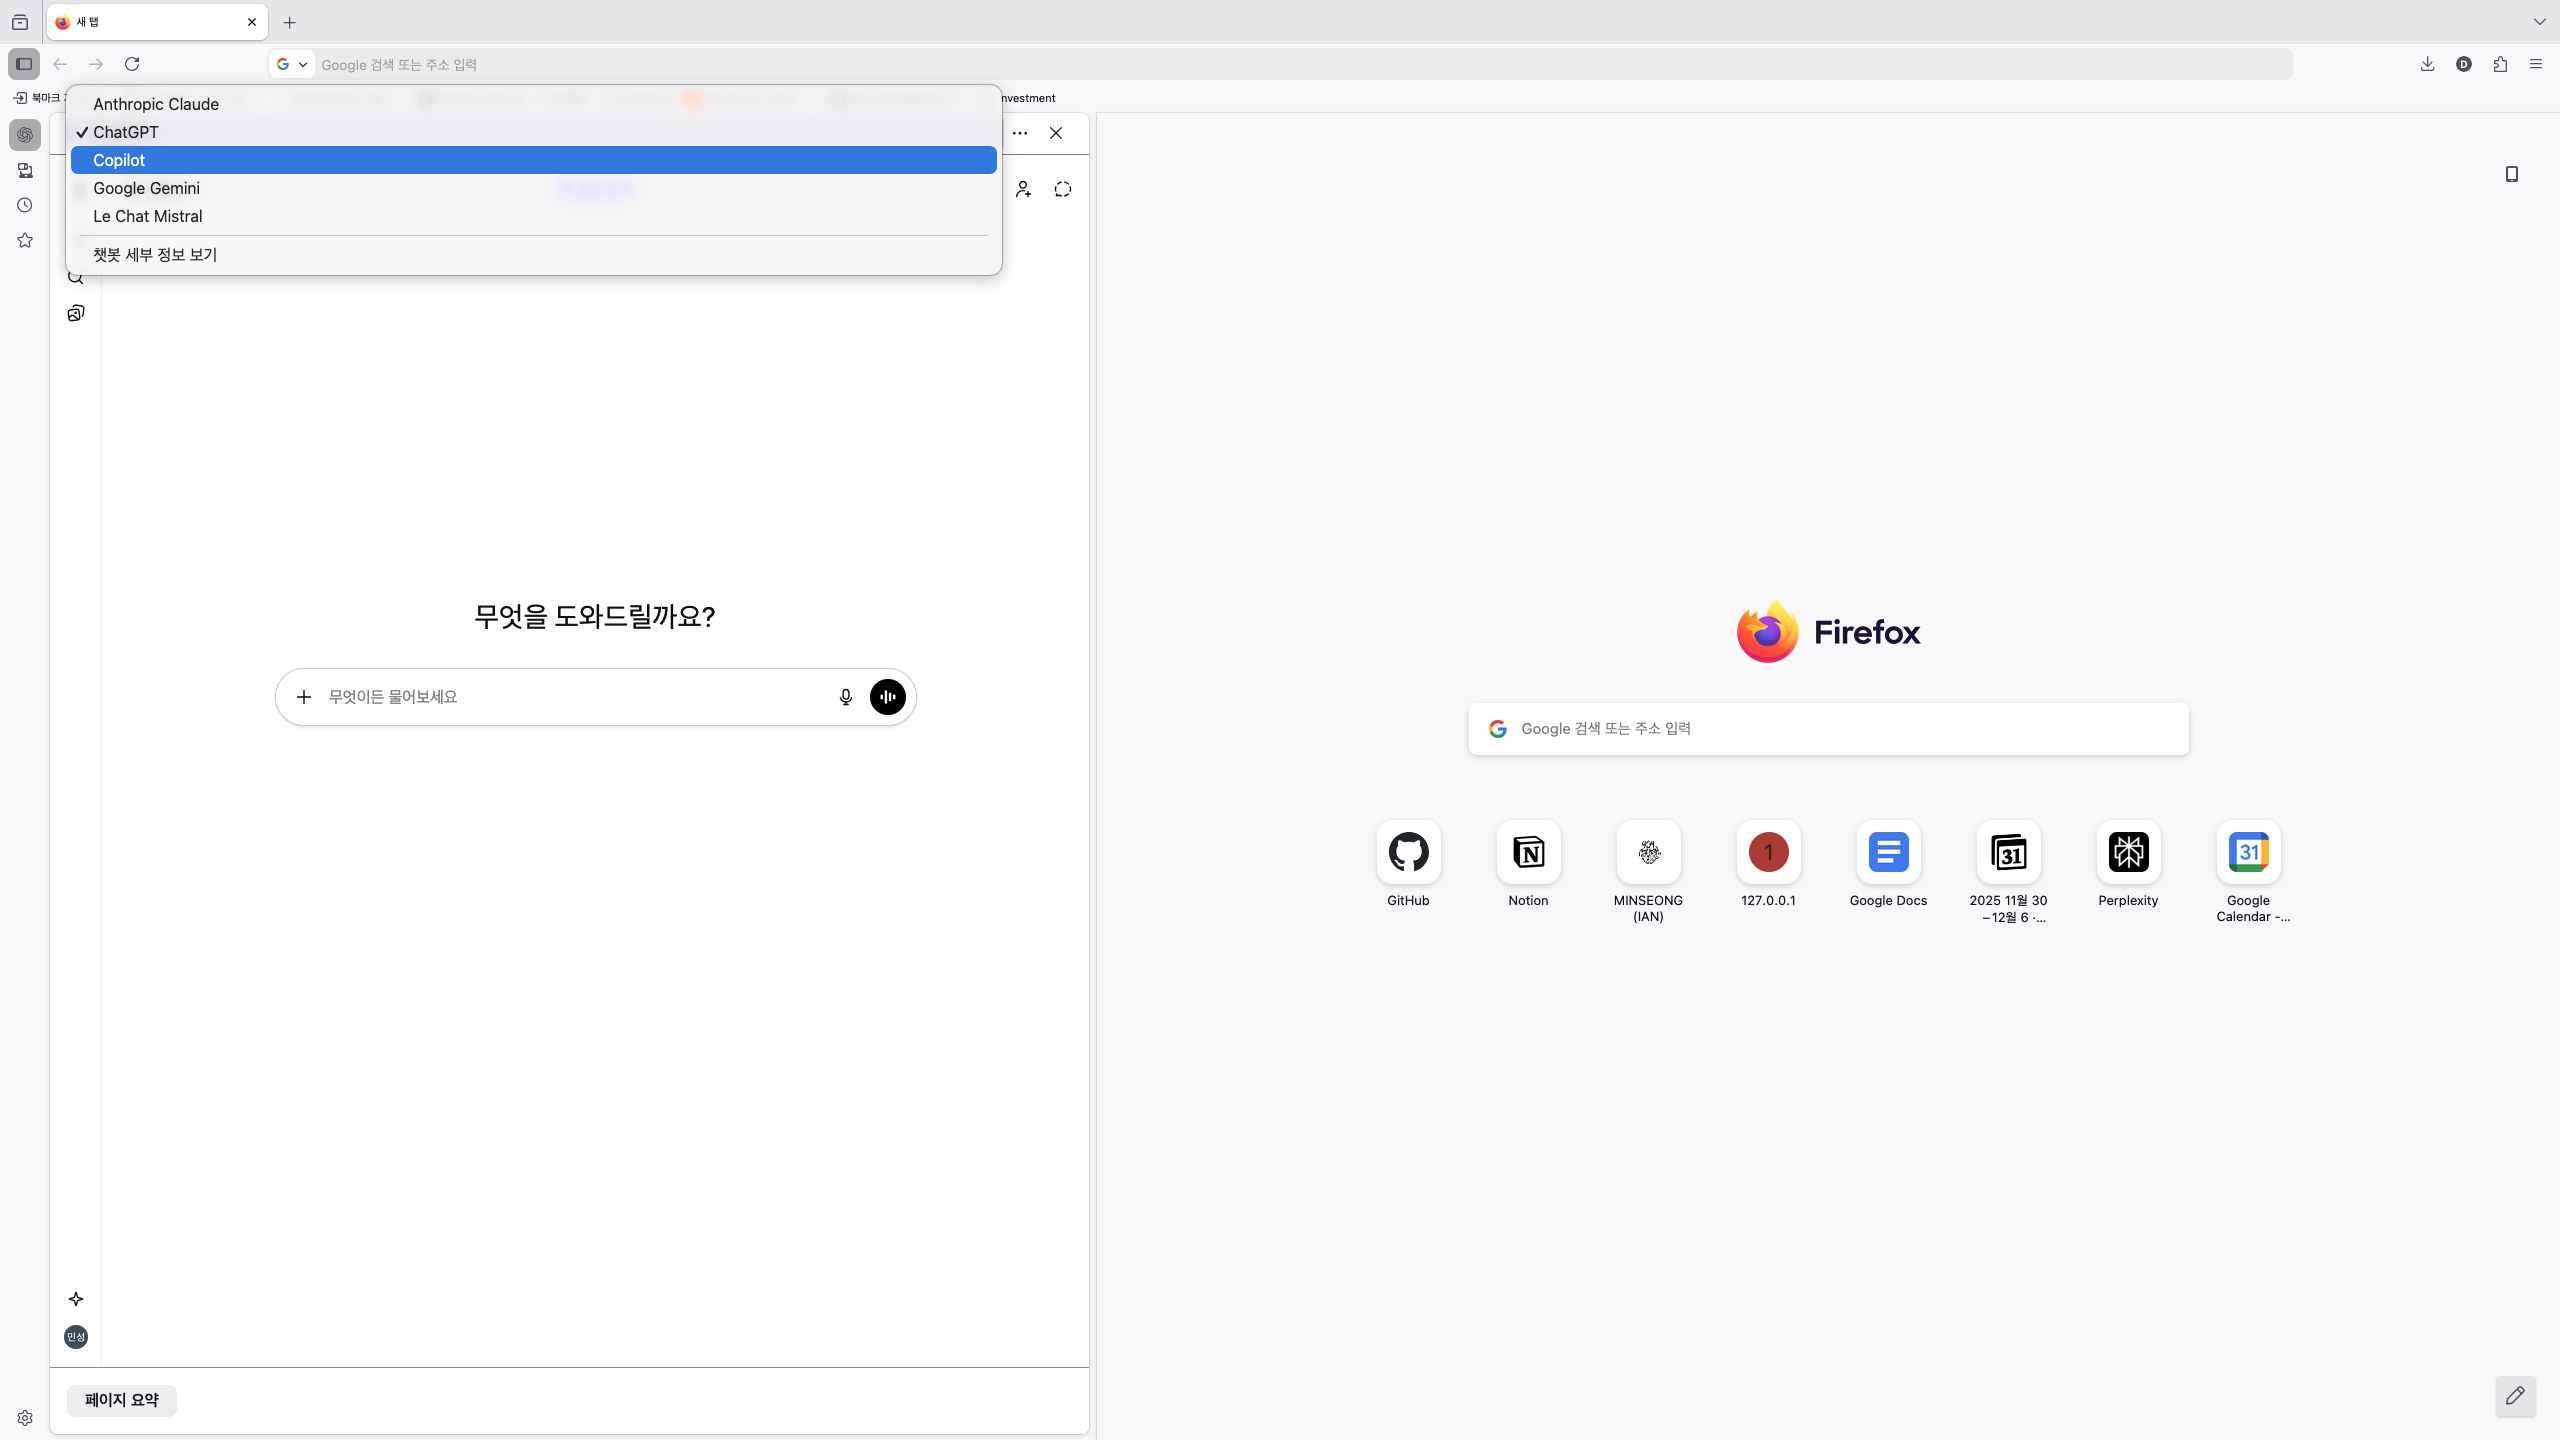Choose Anthropic Claude in the dropdown

[156, 104]
